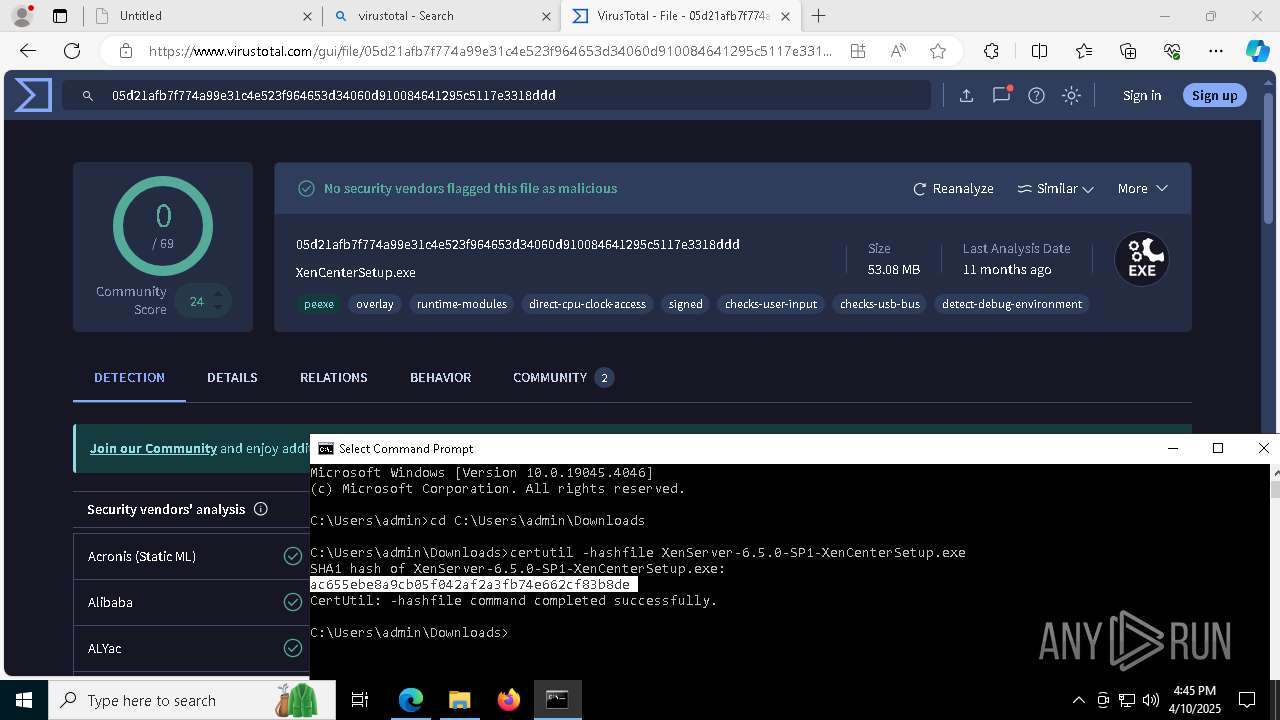Open Firefox from taskbar

pos(508,700)
